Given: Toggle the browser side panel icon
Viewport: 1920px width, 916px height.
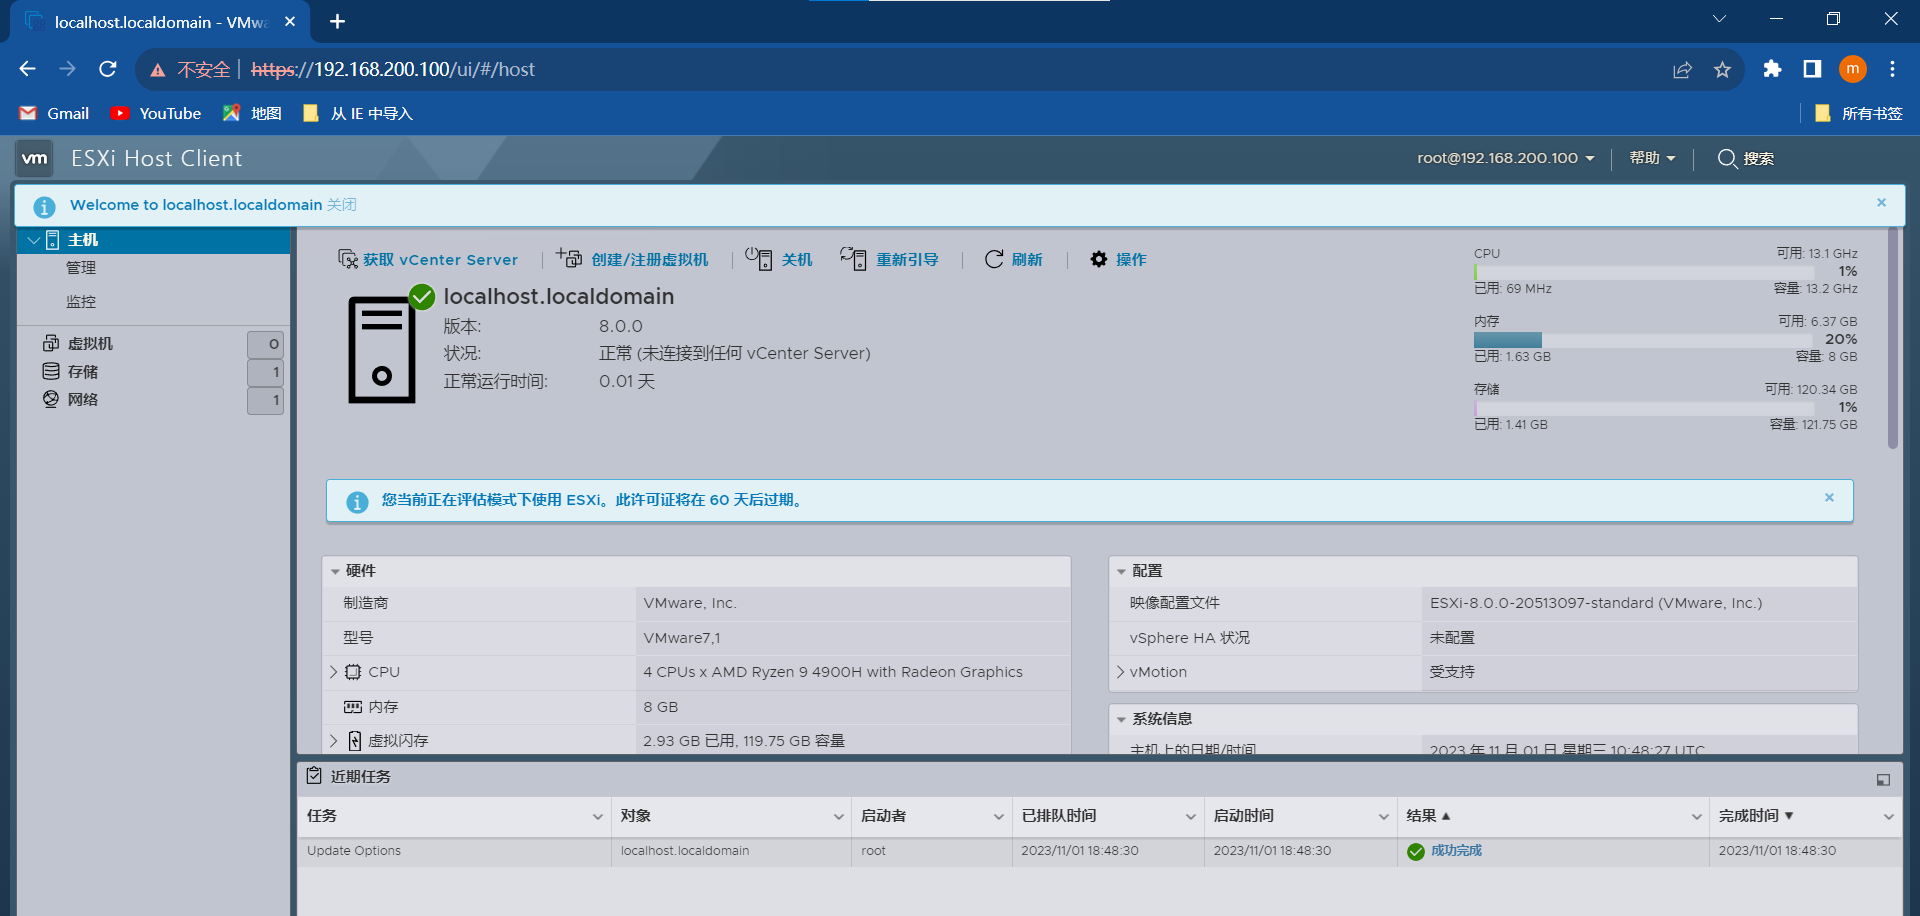Looking at the screenshot, I should tap(1812, 69).
